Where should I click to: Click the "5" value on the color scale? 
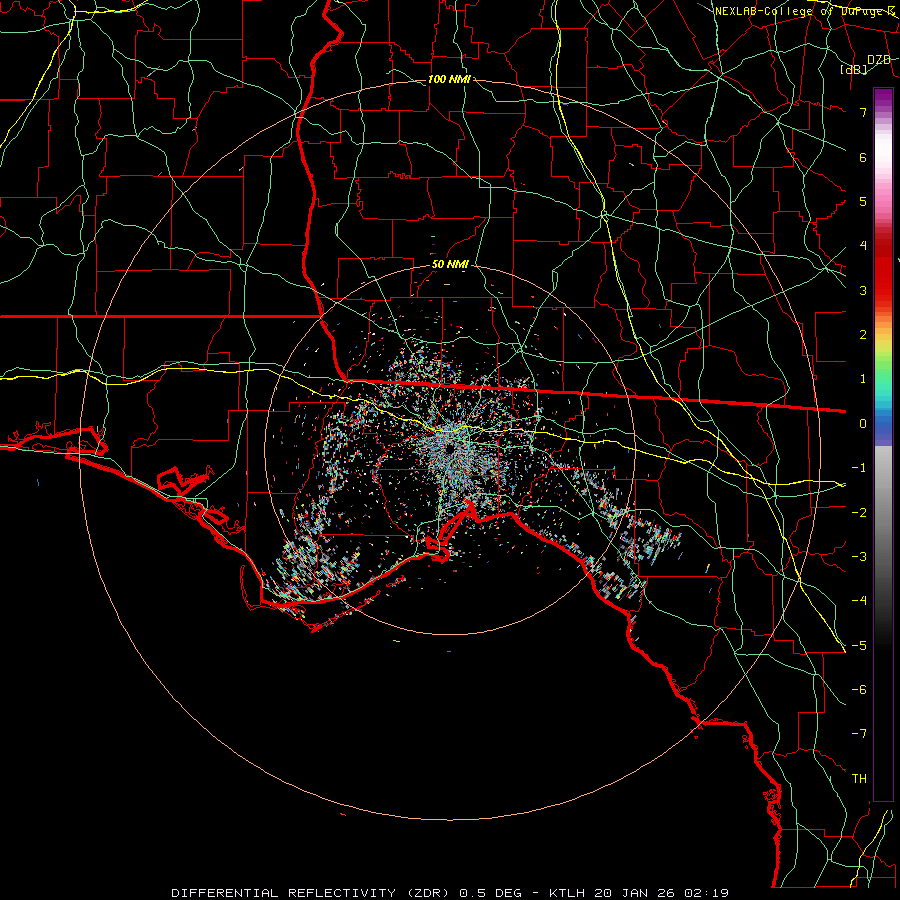(x=863, y=201)
